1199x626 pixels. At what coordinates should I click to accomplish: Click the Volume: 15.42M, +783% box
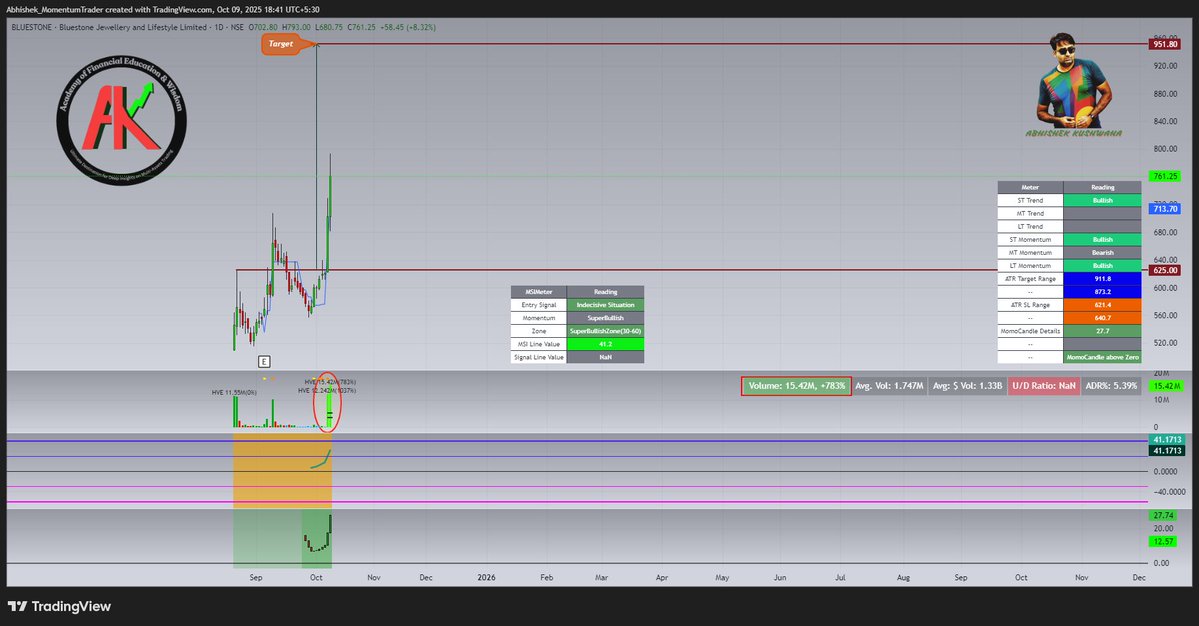pos(796,386)
